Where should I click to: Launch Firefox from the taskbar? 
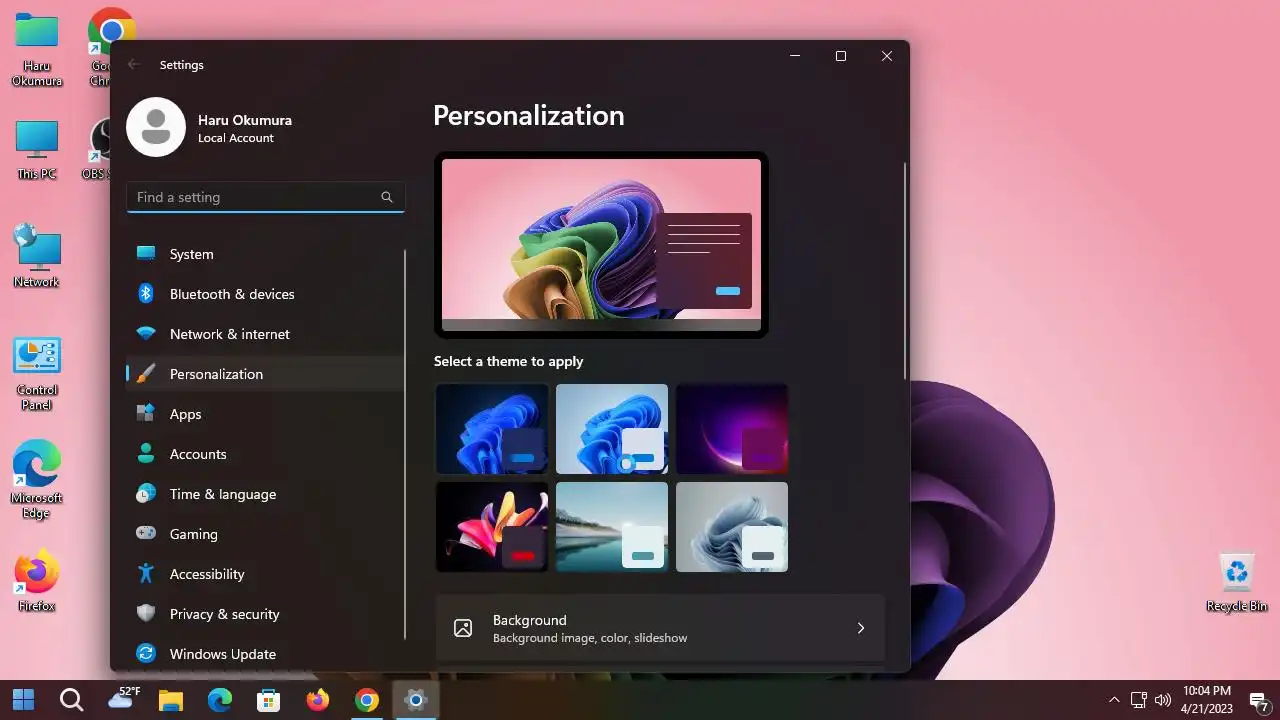pos(318,700)
